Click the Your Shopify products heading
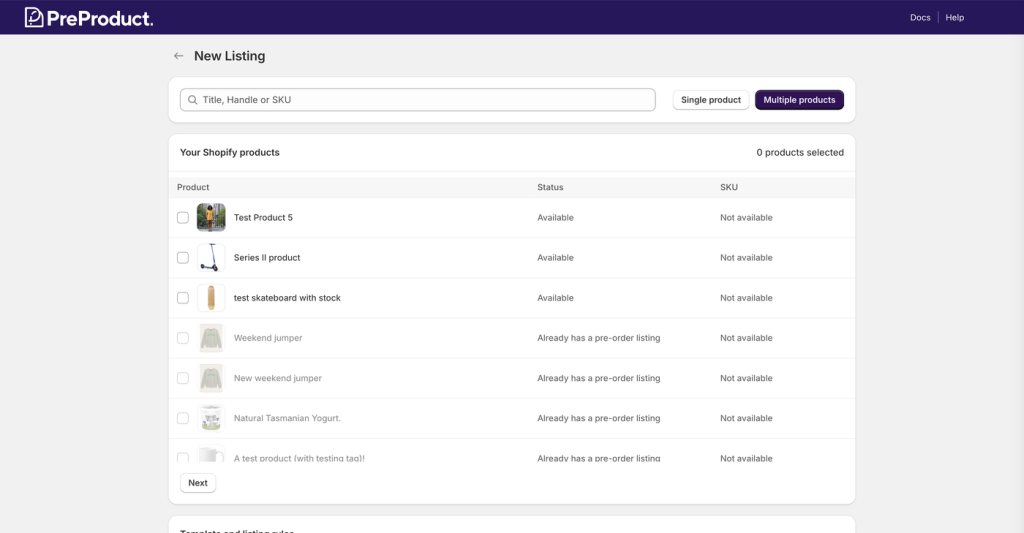Screen dimensions: 1024x533 [230, 152]
